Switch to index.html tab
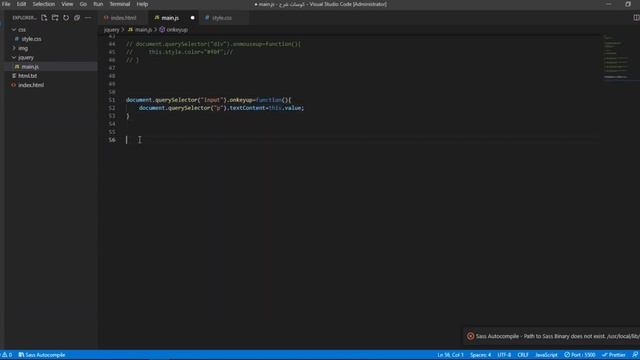This screenshot has height=360, width=640. tap(123, 18)
